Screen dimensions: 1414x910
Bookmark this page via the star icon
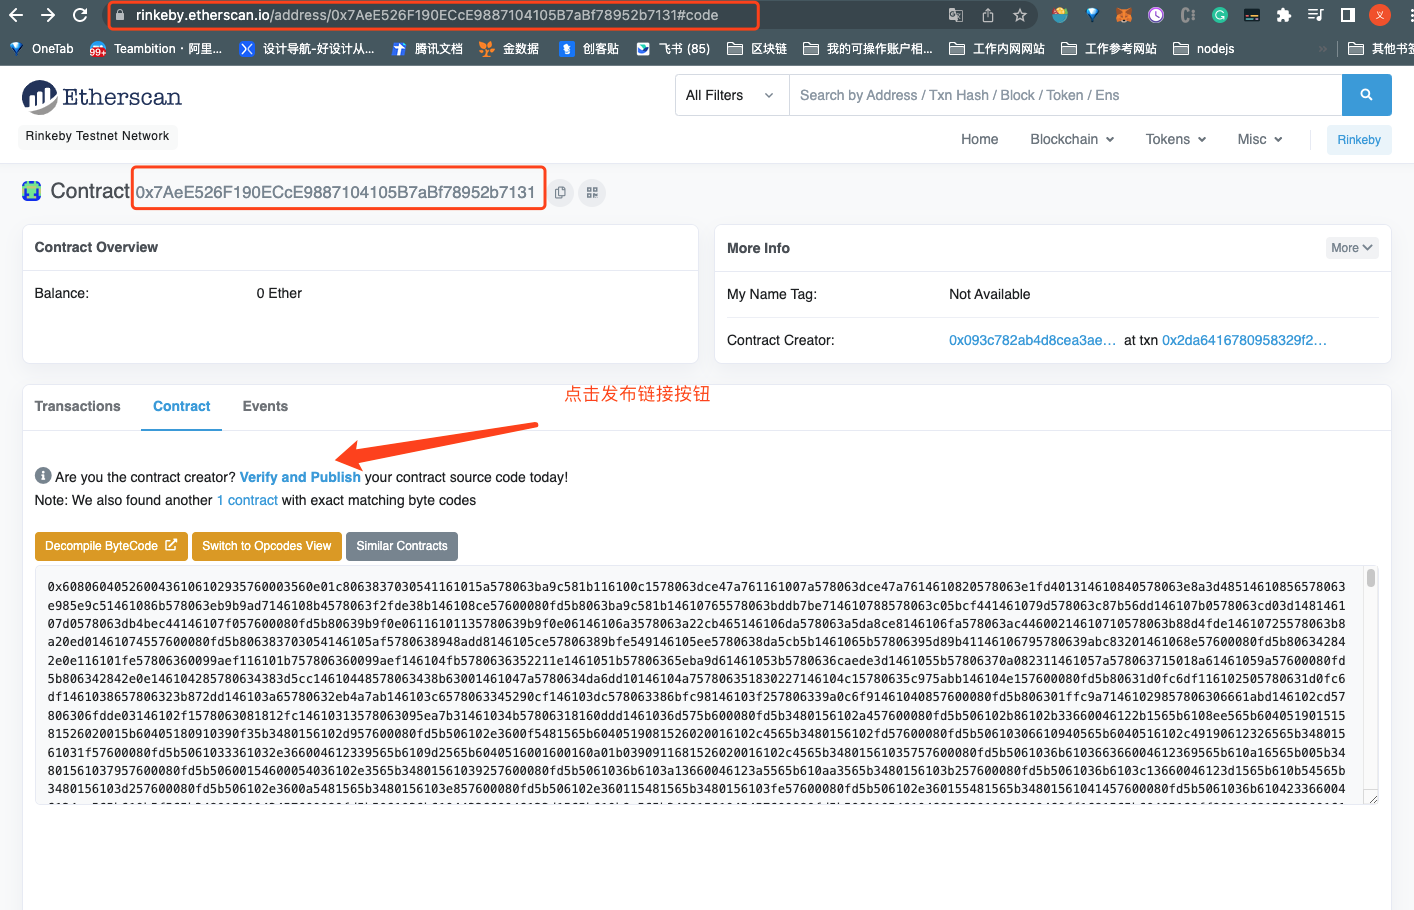[x=1019, y=15]
